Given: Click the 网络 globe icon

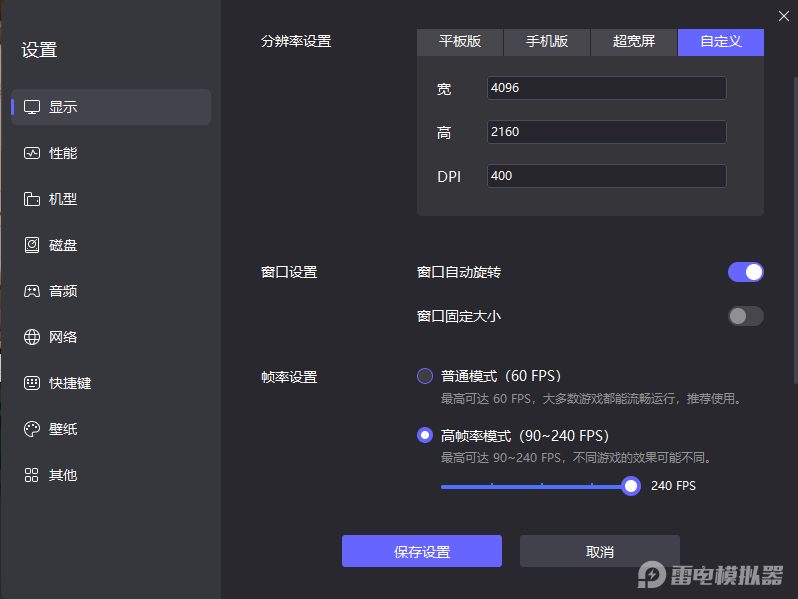Looking at the screenshot, I should pyautogui.click(x=32, y=337).
